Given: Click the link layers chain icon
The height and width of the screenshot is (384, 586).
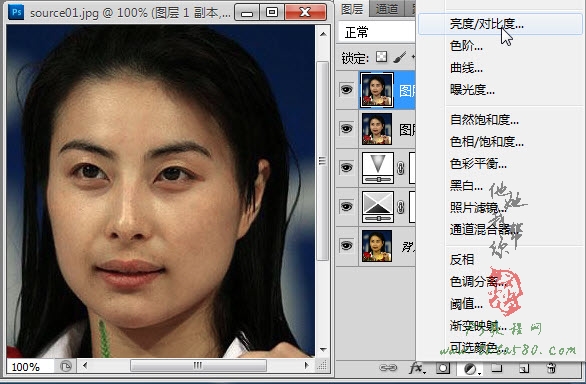Looking at the screenshot, I should [x=388, y=368].
